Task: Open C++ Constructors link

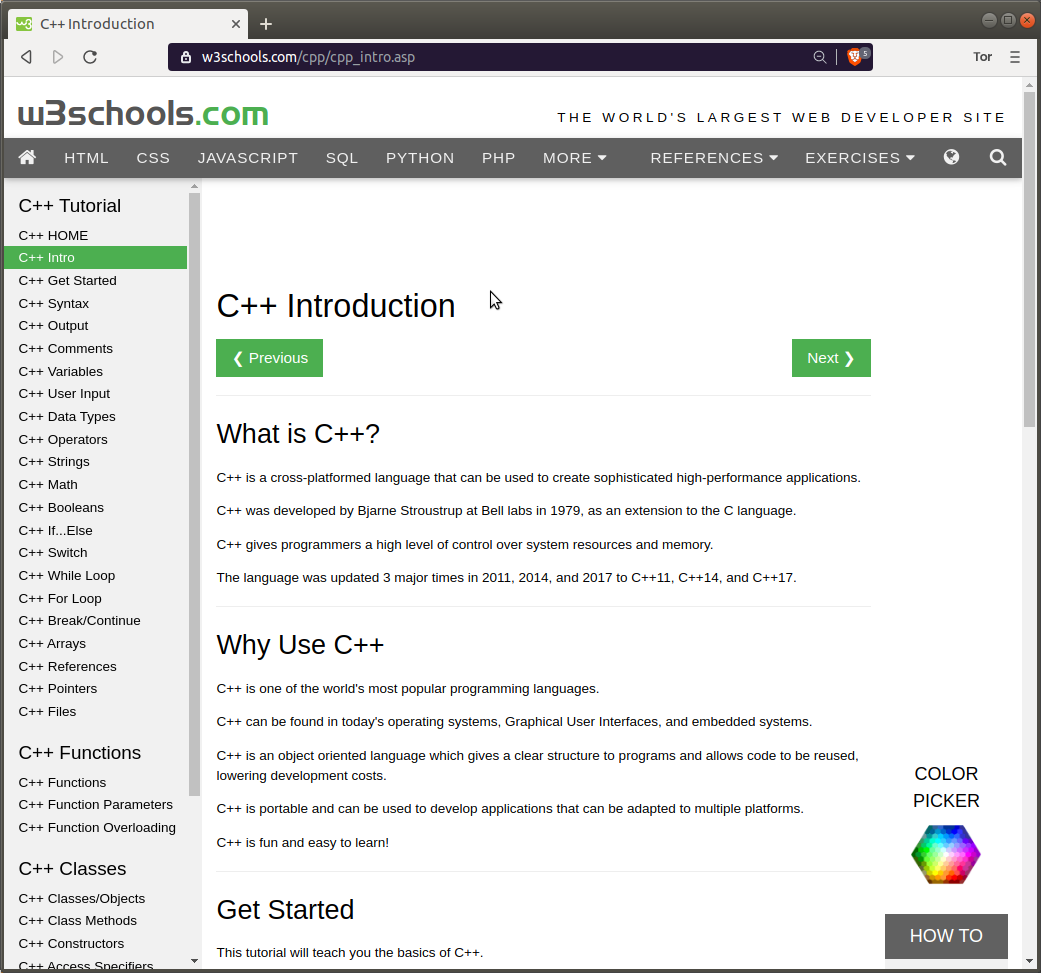Action: coord(71,944)
